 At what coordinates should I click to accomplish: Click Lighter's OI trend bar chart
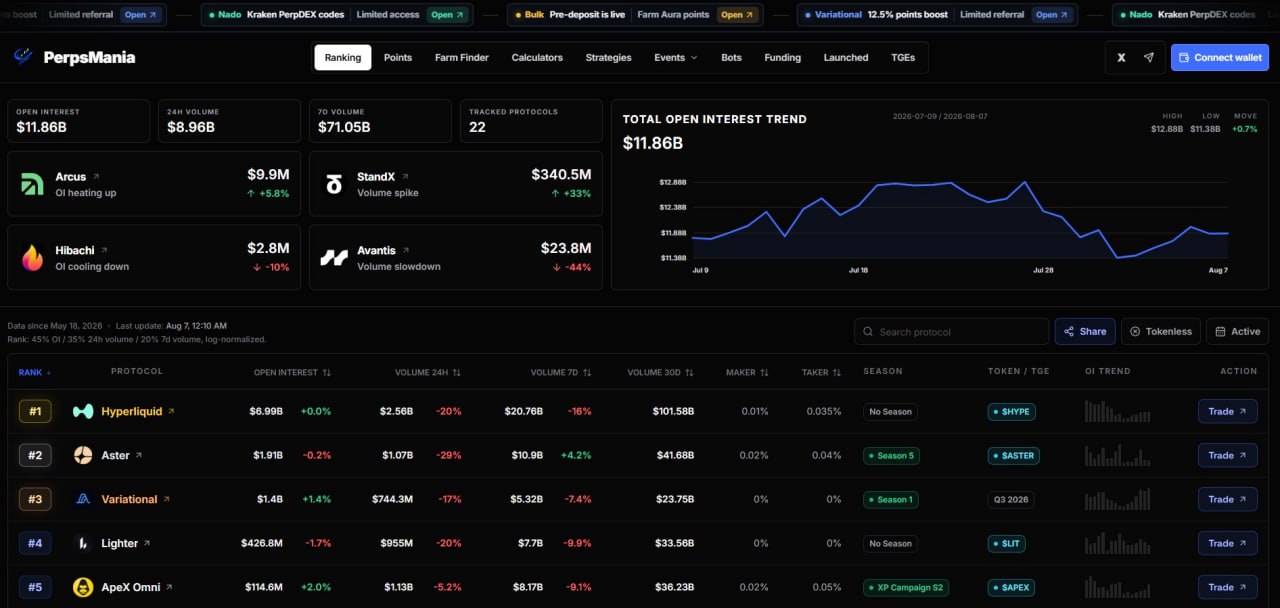1118,543
